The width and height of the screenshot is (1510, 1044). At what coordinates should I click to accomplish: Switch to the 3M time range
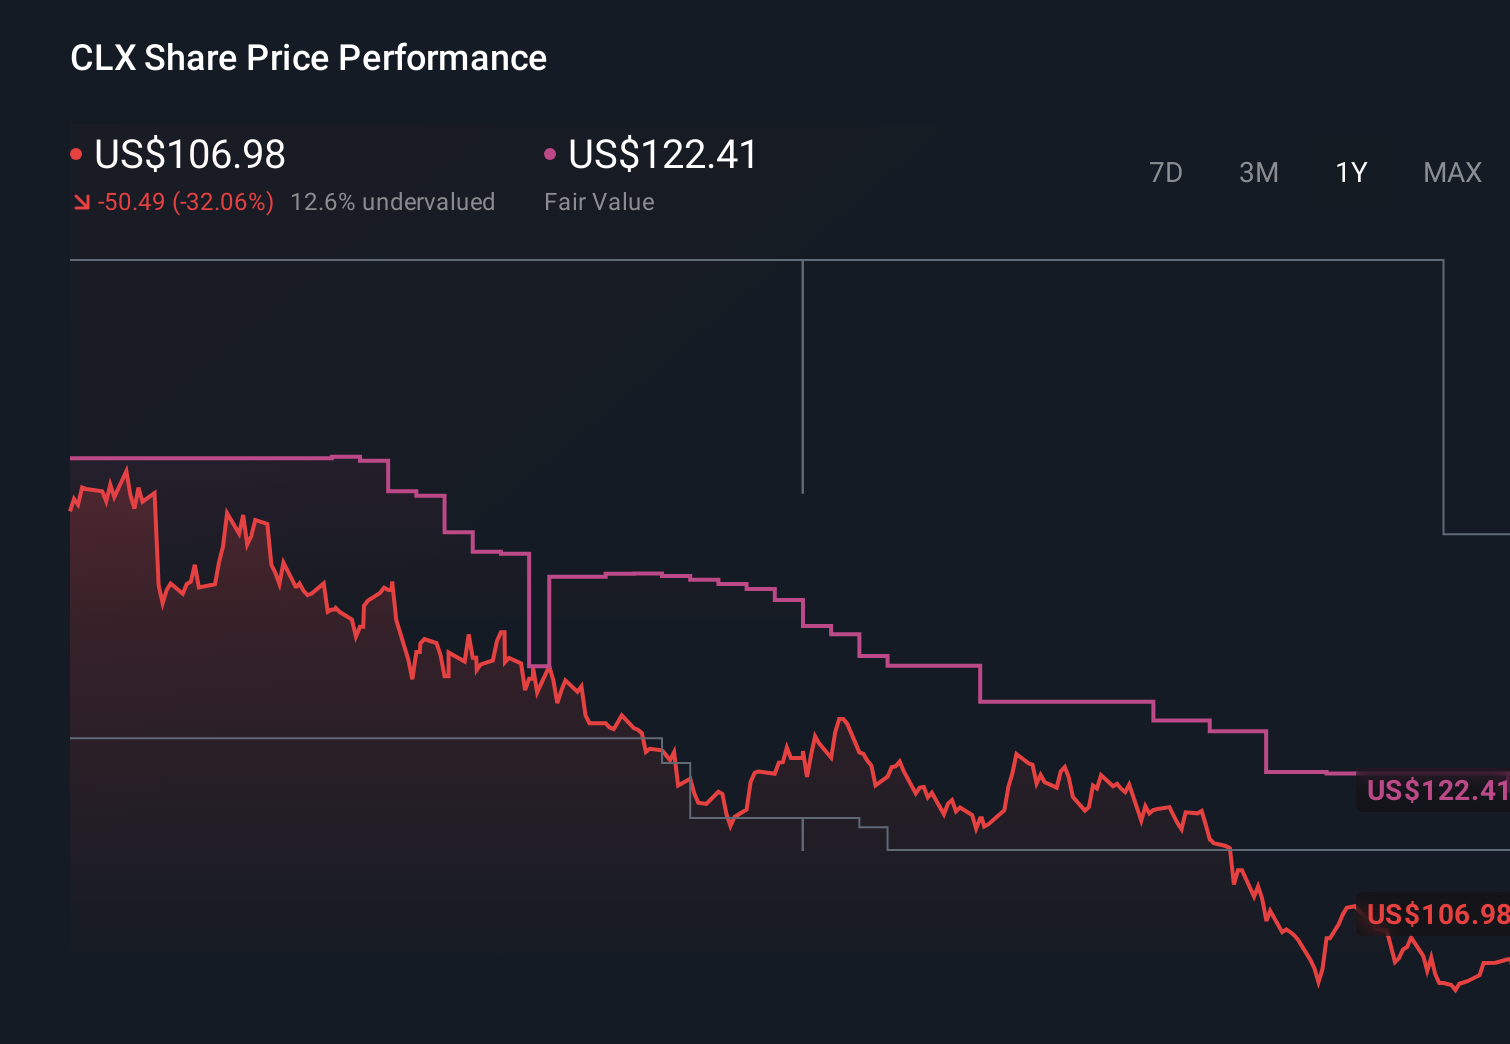(1259, 172)
